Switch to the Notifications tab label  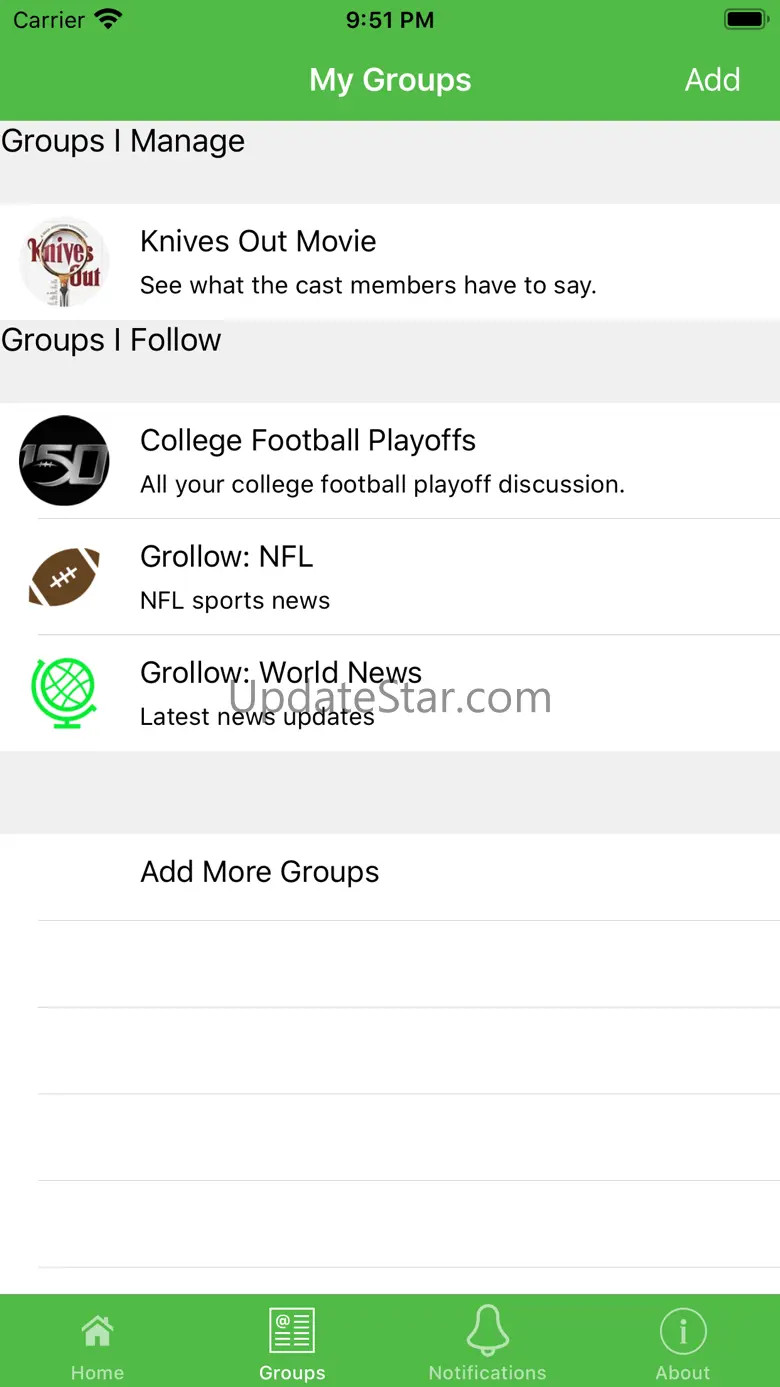[x=487, y=1373]
